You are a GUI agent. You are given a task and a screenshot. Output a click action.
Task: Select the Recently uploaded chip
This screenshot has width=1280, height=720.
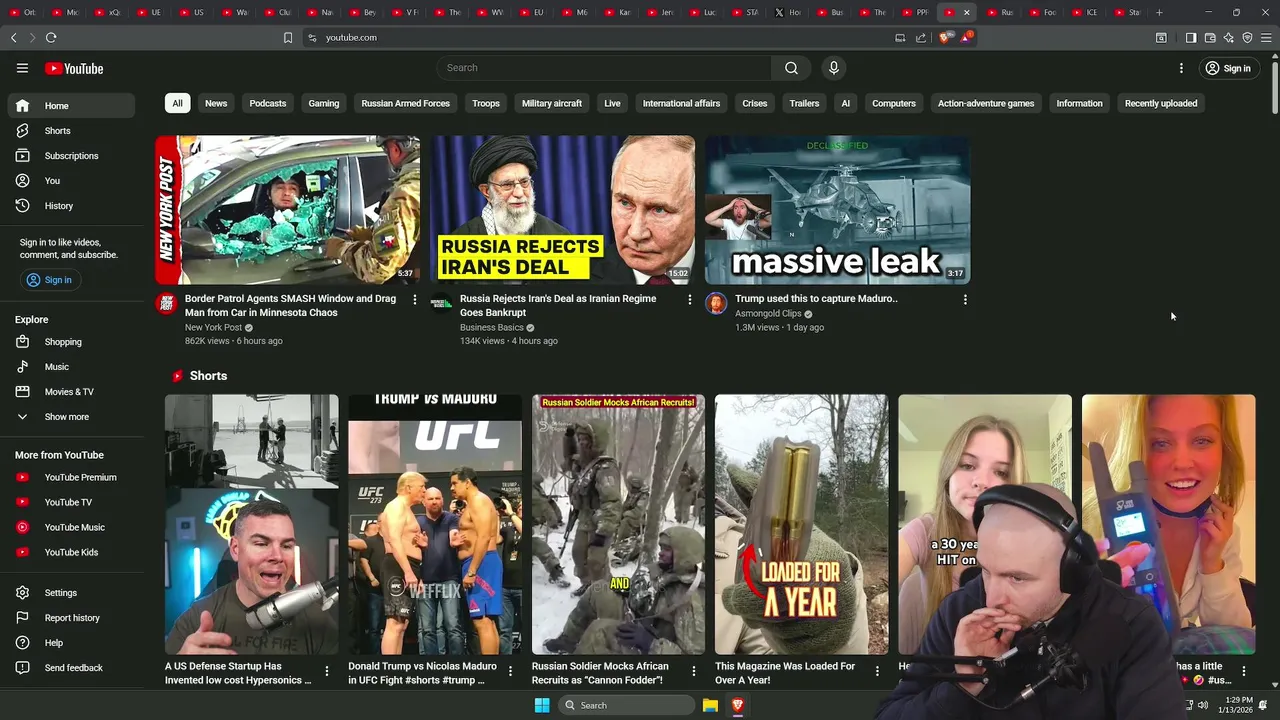[x=1161, y=103]
